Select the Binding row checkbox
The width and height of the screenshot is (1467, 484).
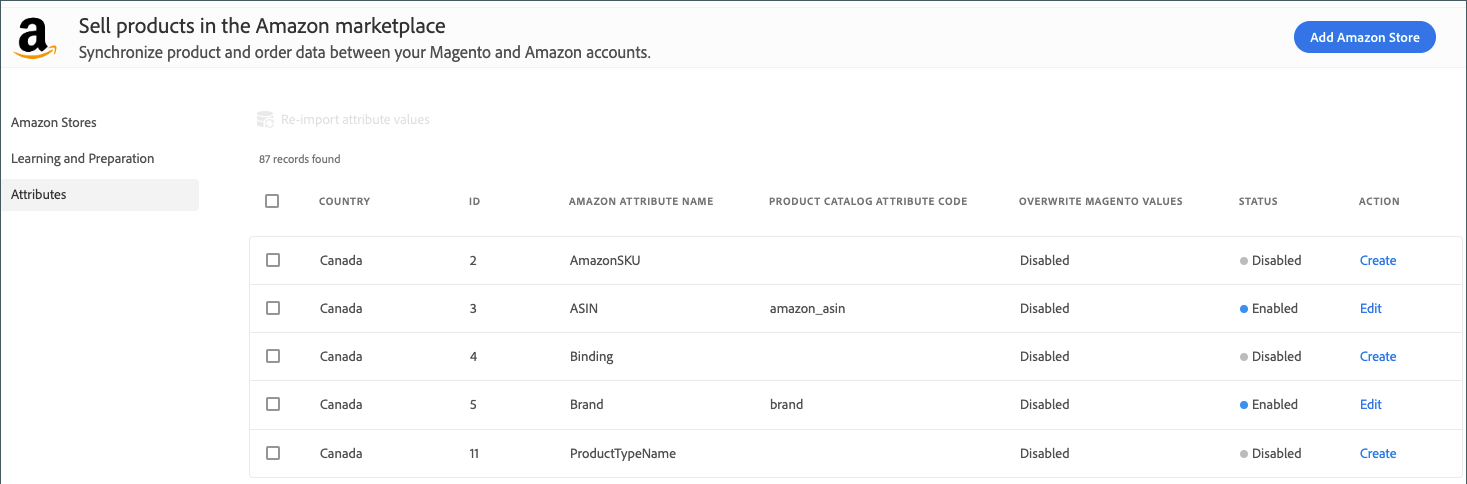point(273,356)
